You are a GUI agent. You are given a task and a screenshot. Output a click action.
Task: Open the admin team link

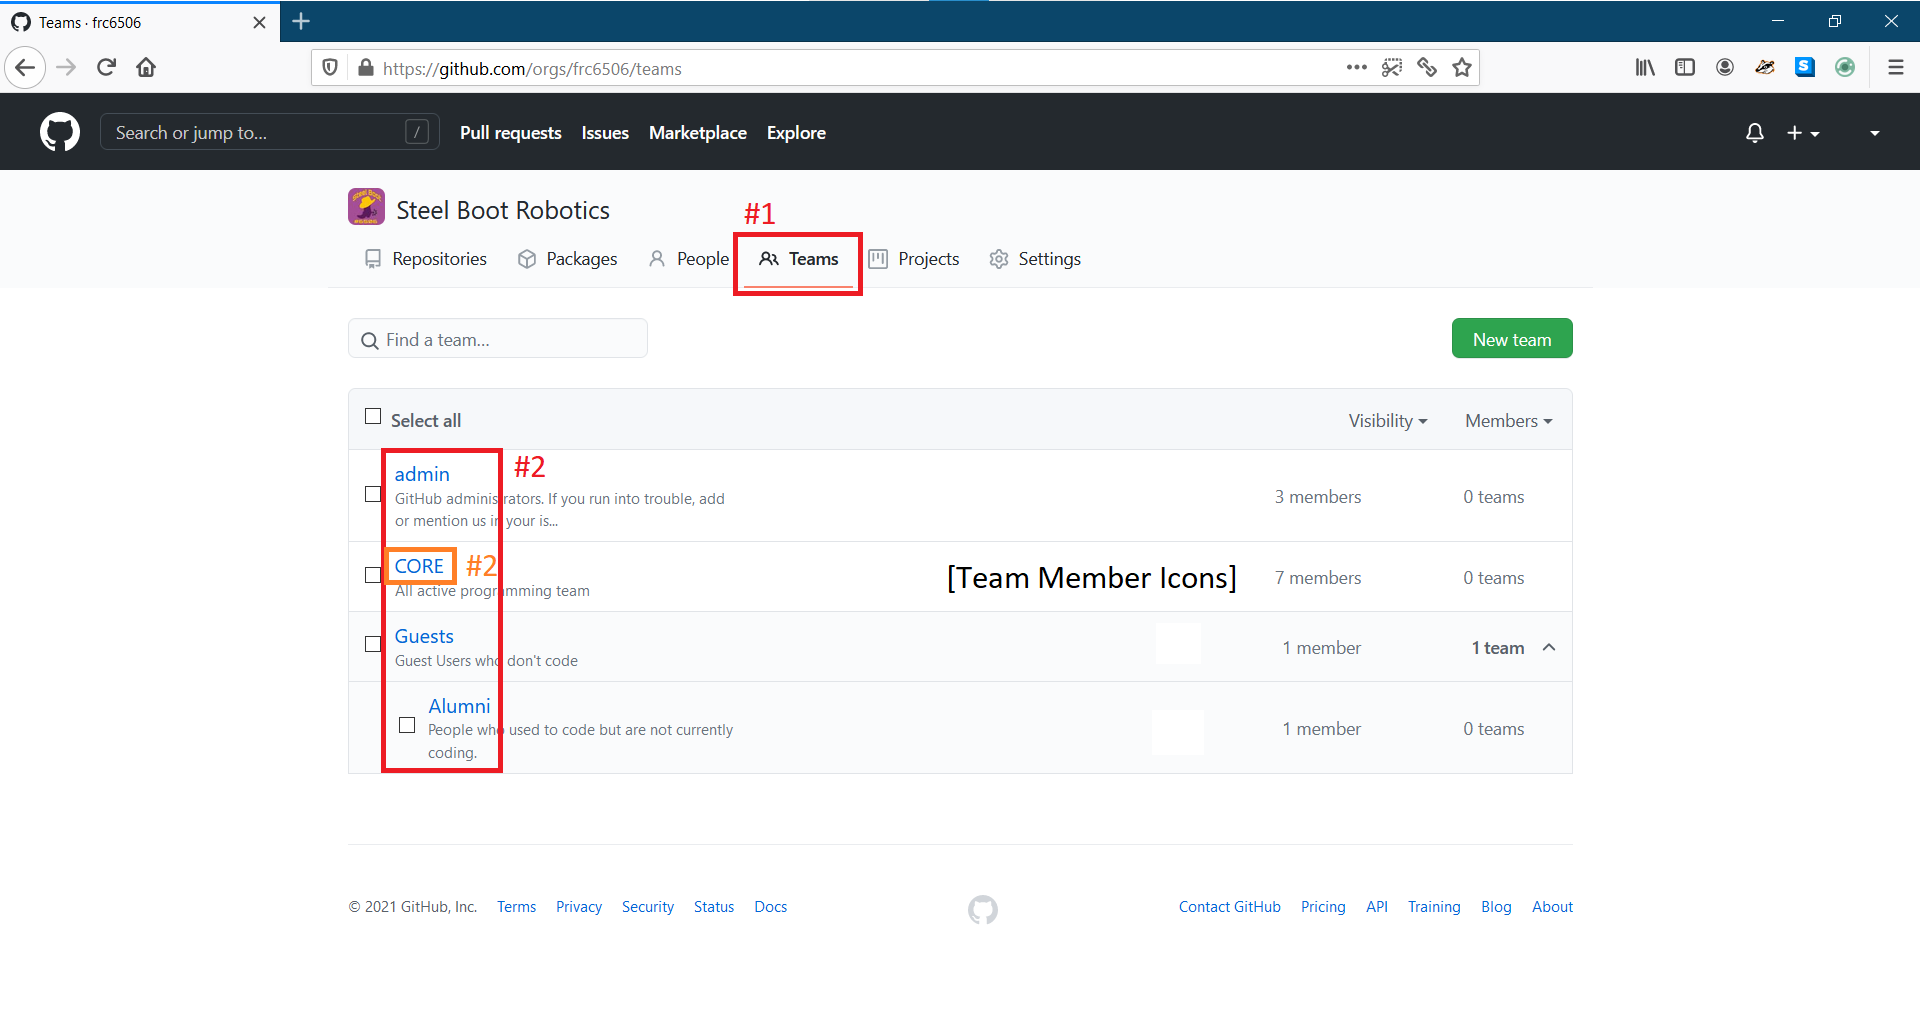click(x=422, y=474)
